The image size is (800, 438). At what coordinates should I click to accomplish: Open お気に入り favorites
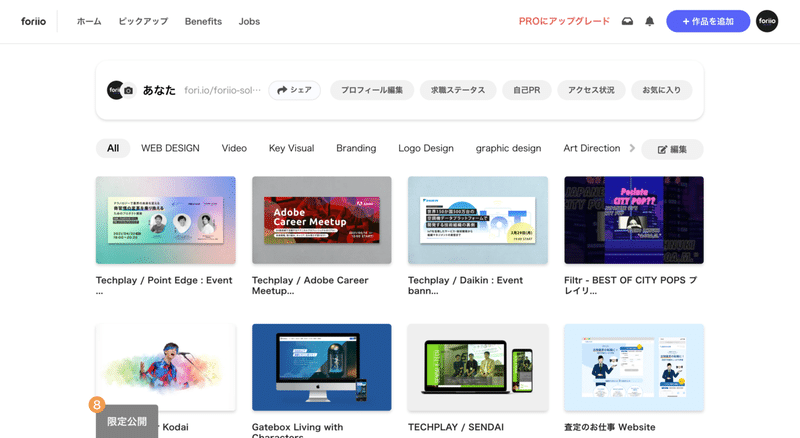pyautogui.click(x=662, y=90)
